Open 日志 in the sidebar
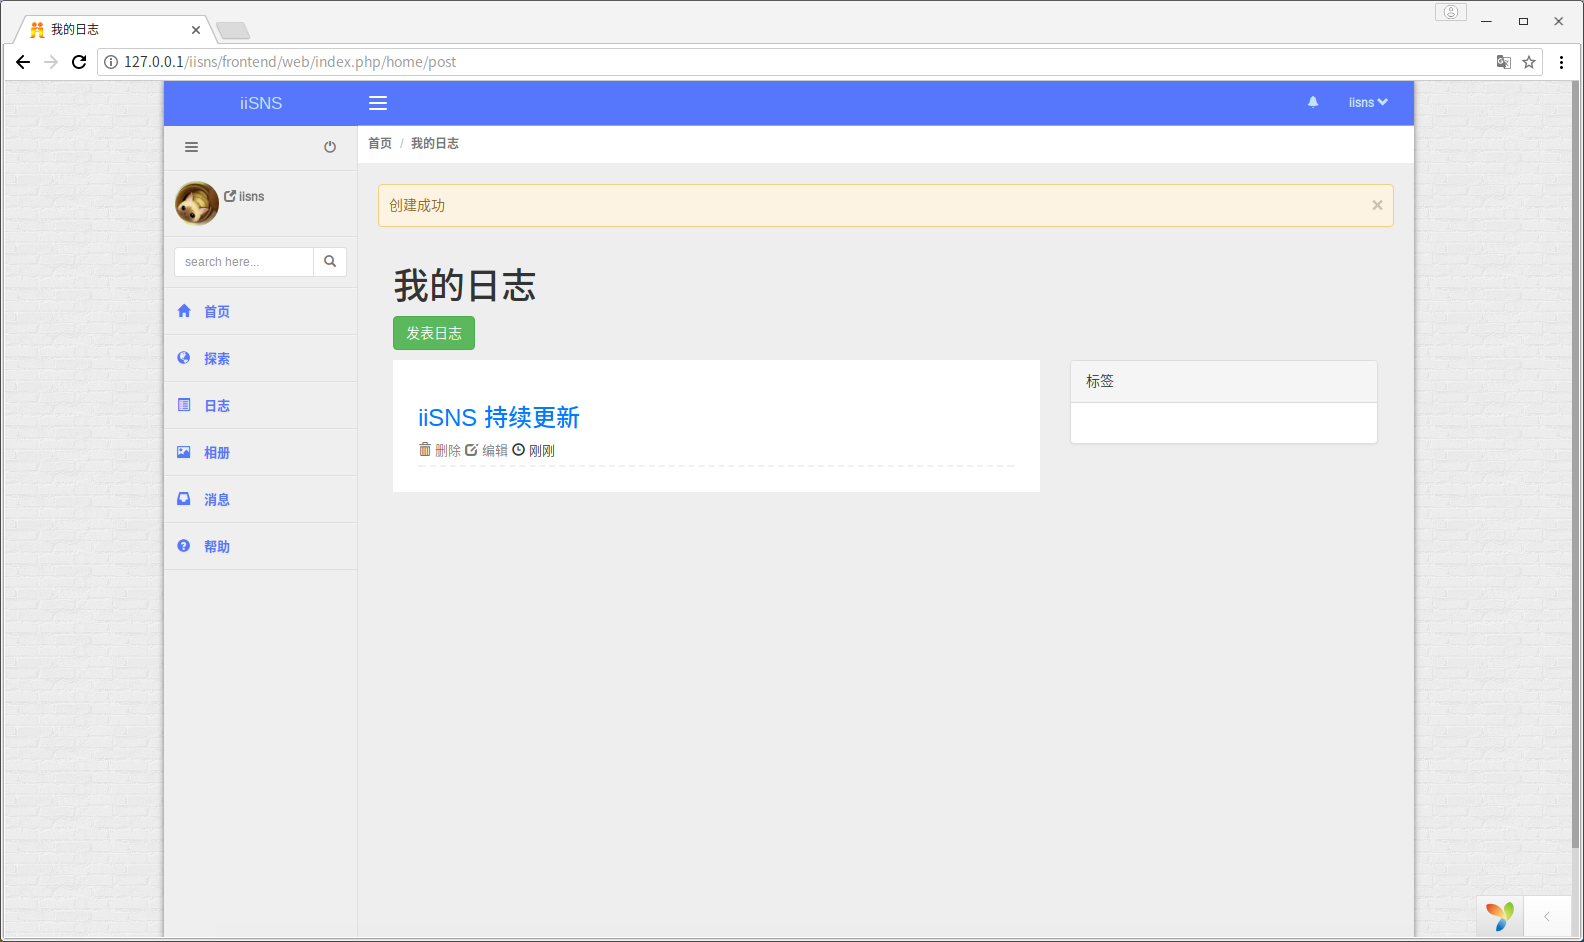This screenshot has width=1584, height=942. [x=217, y=406]
